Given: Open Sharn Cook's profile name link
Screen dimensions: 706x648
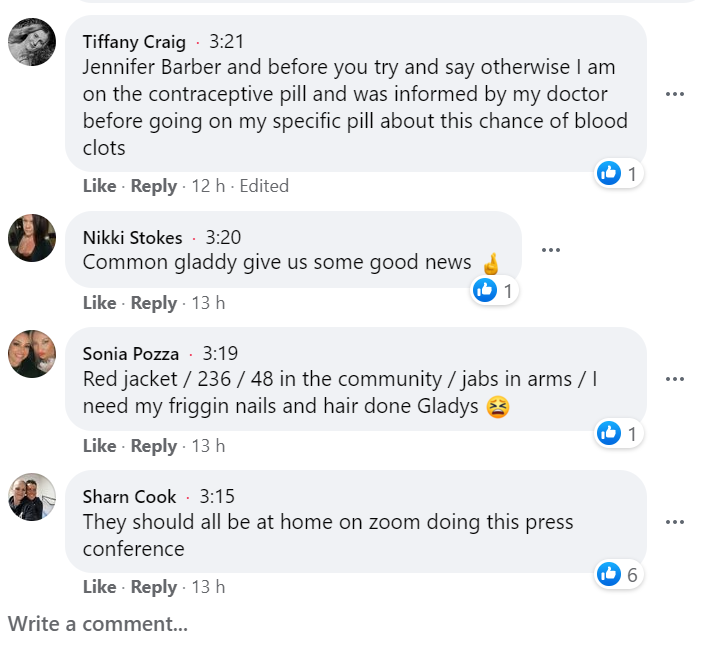Looking at the screenshot, I should [x=129, y=497].
